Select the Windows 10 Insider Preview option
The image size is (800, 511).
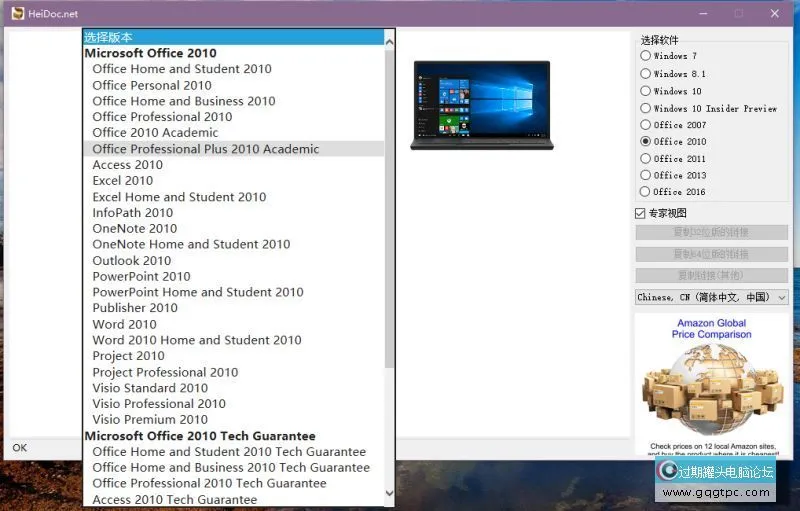pyautogui.click(x=645, y=108)
